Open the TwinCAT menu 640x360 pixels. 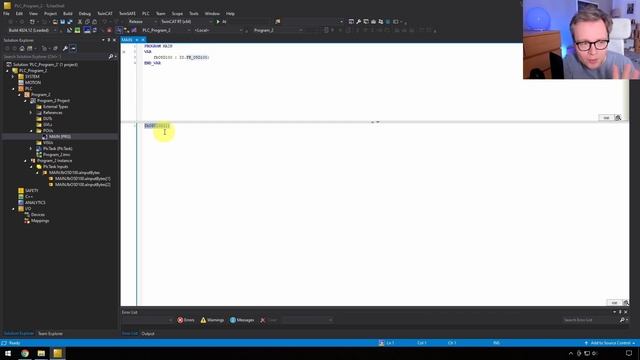pyautogui.click(x=104, y=13)
